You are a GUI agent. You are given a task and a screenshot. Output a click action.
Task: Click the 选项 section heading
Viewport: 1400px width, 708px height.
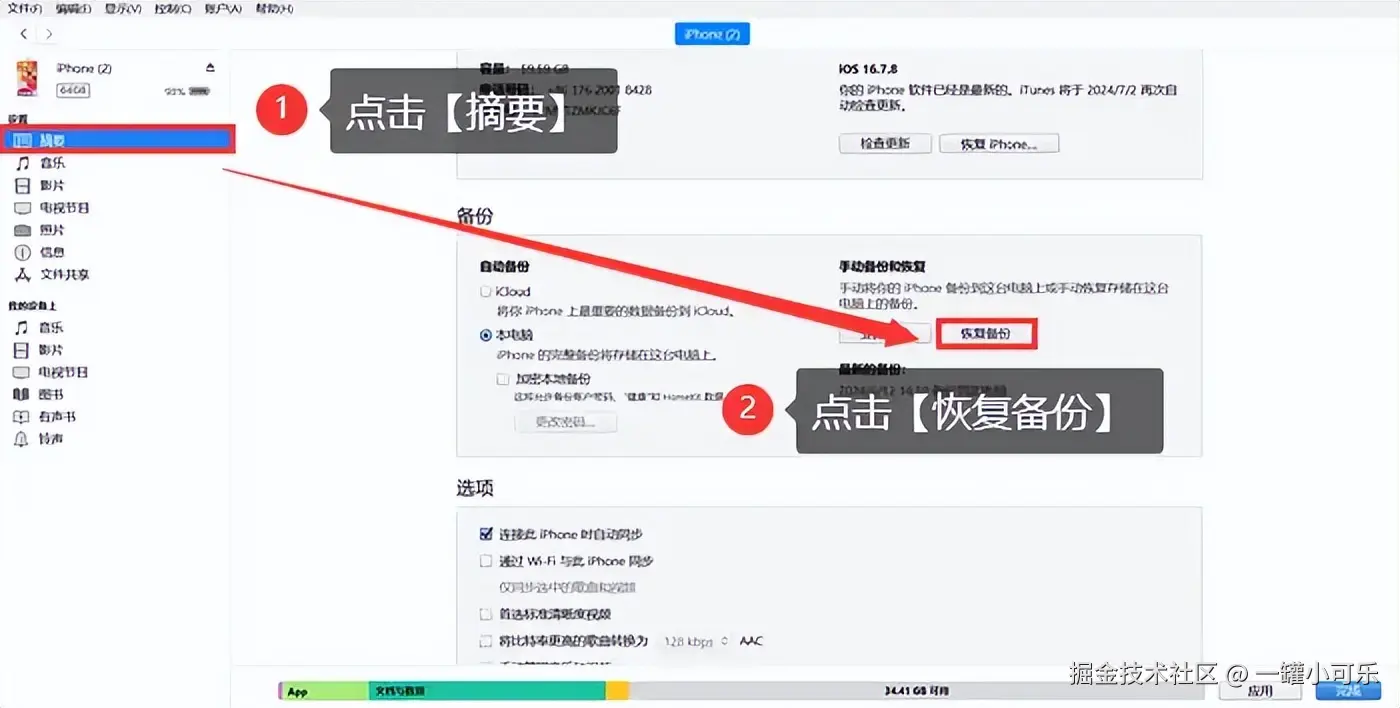[475, 489]
